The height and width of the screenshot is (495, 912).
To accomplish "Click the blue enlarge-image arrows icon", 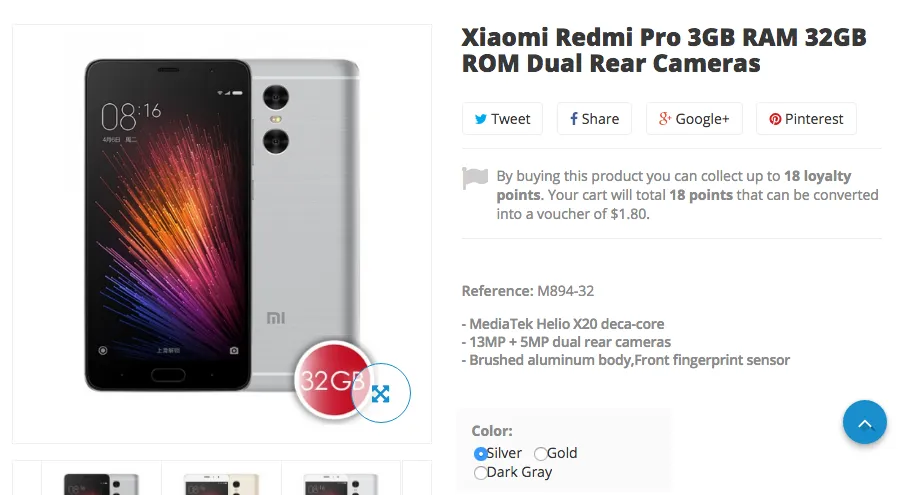I will pyautogui.click(x=381, y=394).
